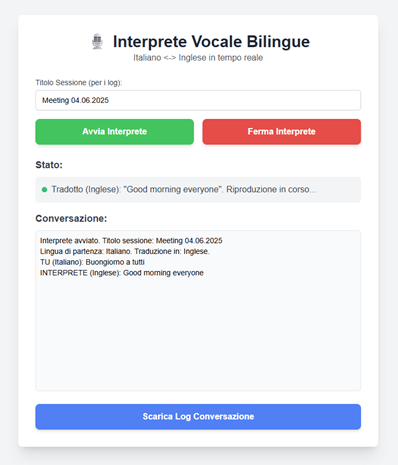
Task: Click the empty area of conversation log box
Action: [x=198, y=333]
